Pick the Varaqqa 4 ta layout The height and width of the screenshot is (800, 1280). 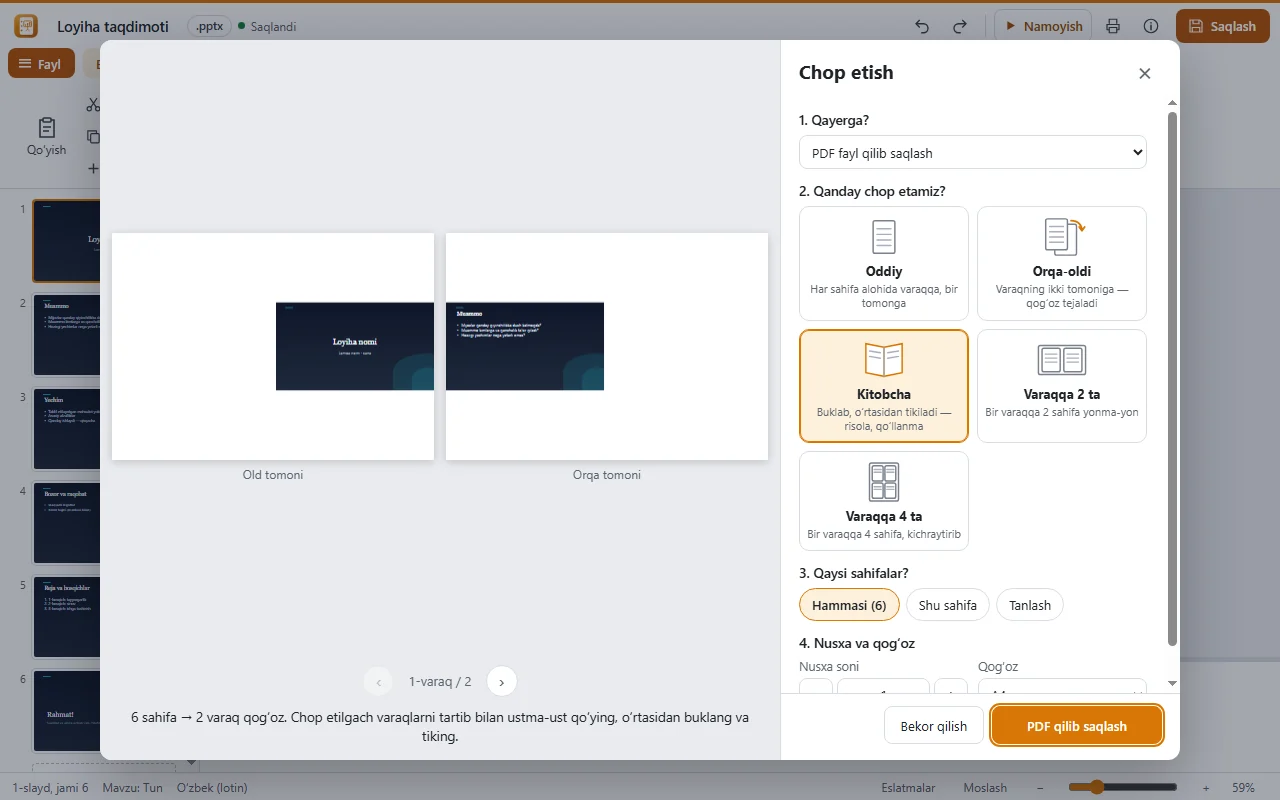click(884, 501)
